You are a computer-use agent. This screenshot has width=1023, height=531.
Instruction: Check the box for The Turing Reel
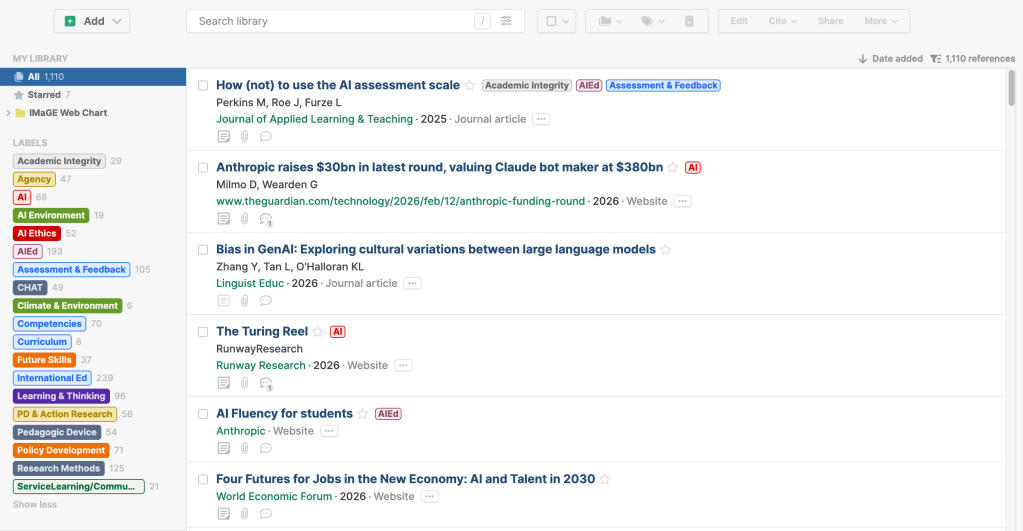[x=203, y=332]
